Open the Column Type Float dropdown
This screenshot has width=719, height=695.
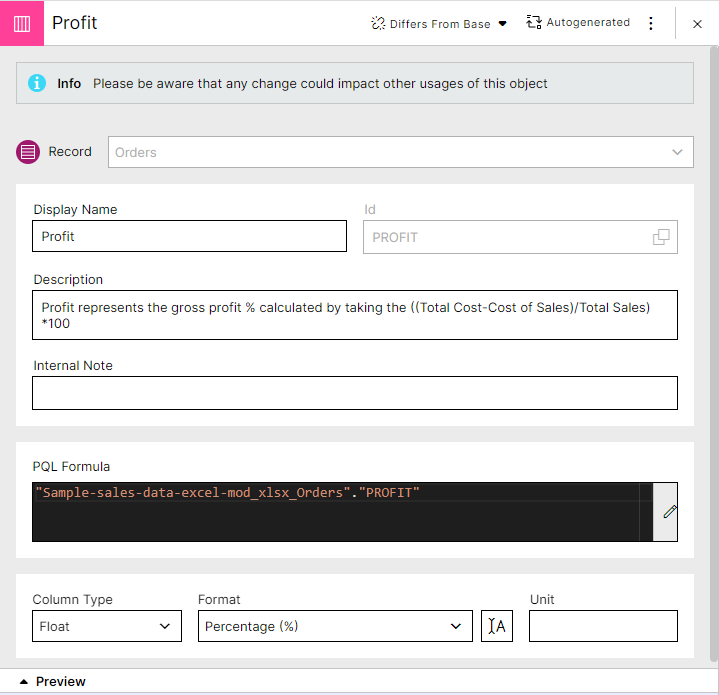(x=107, y=626)
